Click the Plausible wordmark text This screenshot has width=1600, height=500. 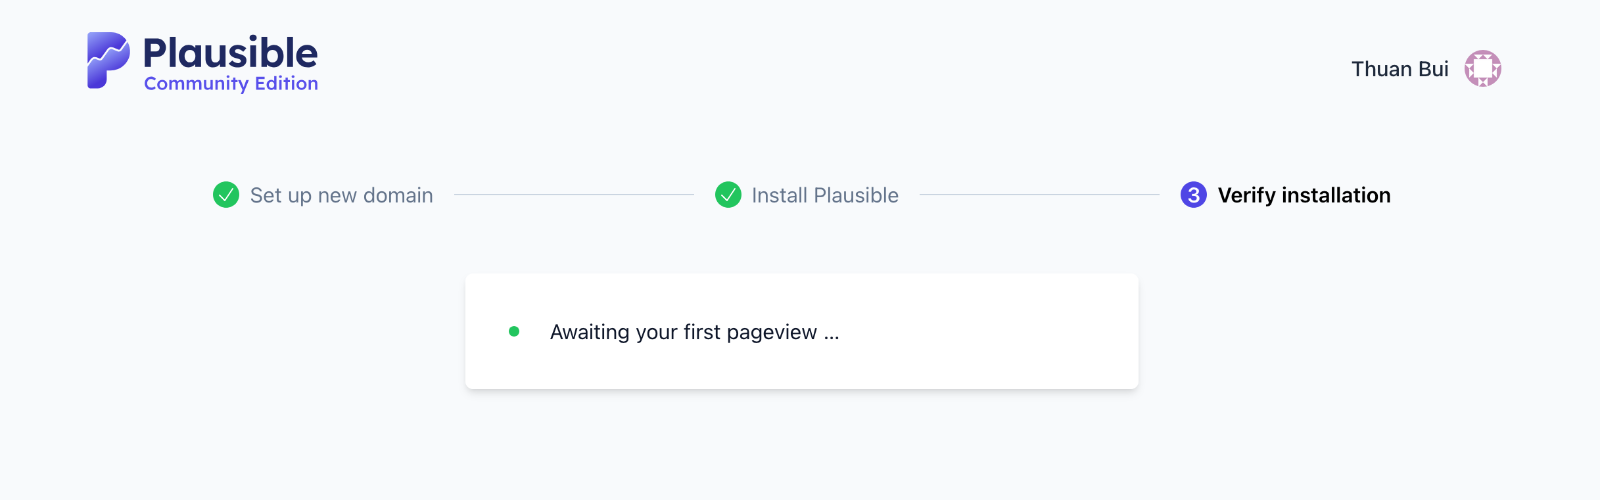tap(230, 53)
